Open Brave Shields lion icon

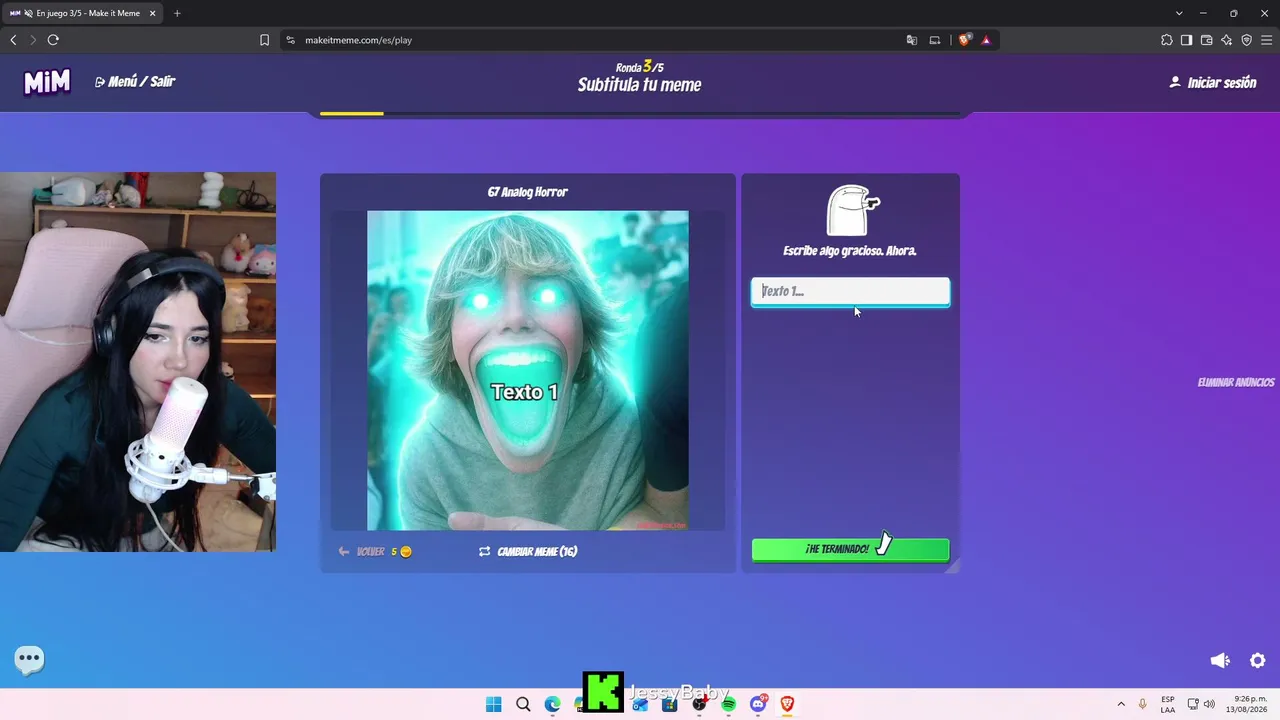click(964, 40)
